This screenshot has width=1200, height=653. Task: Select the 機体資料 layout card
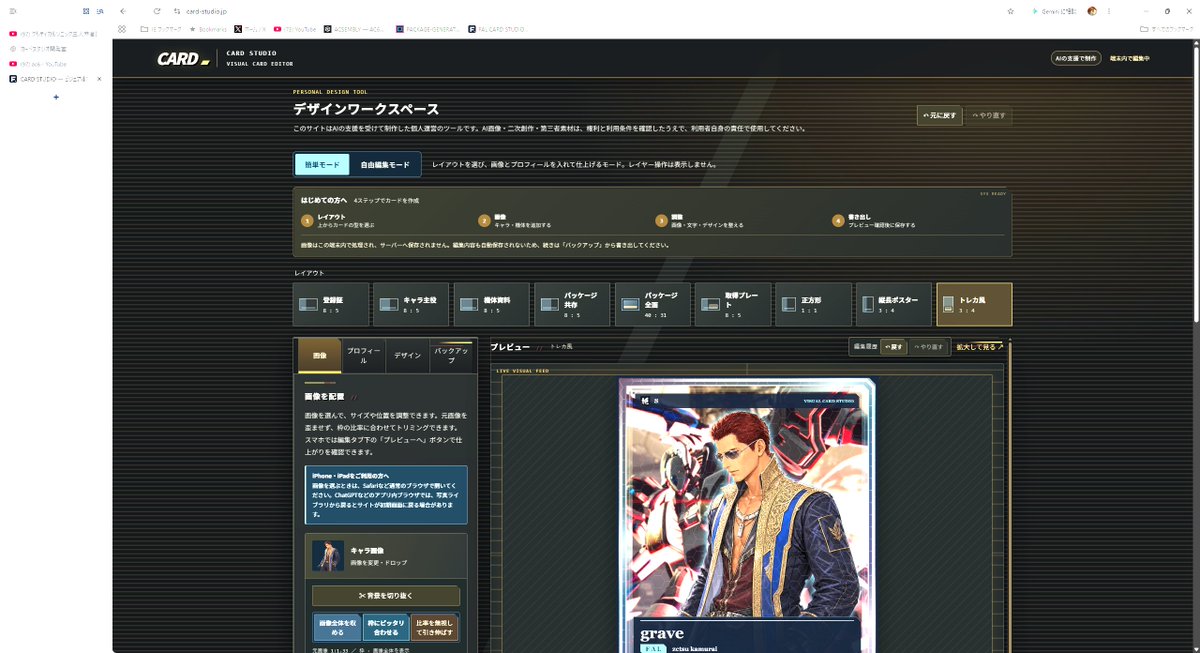(x=491, y=304)
